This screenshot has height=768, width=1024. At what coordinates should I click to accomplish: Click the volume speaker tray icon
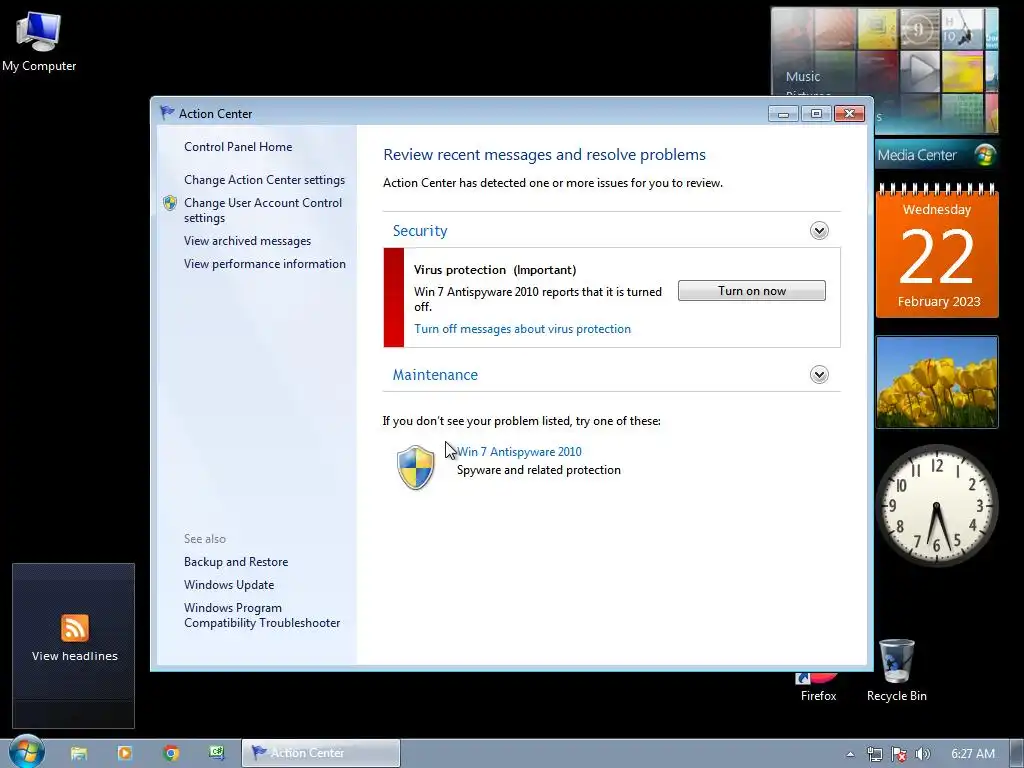(x=922, y=754)
